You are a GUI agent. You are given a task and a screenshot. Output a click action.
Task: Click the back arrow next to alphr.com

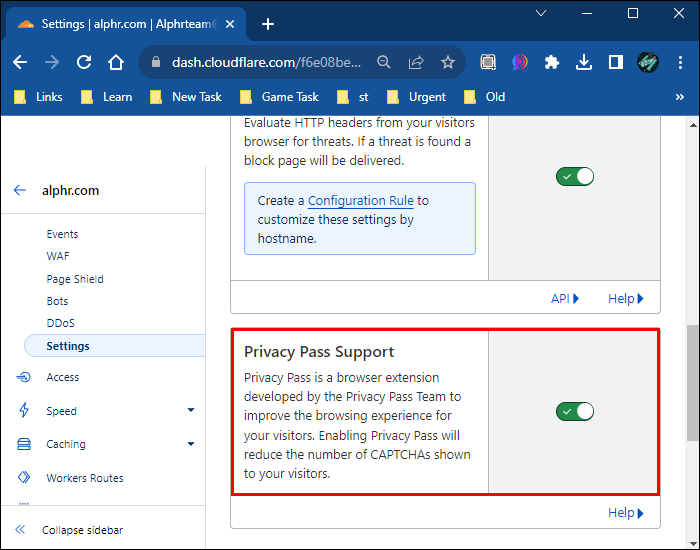[x=20, y=190]
